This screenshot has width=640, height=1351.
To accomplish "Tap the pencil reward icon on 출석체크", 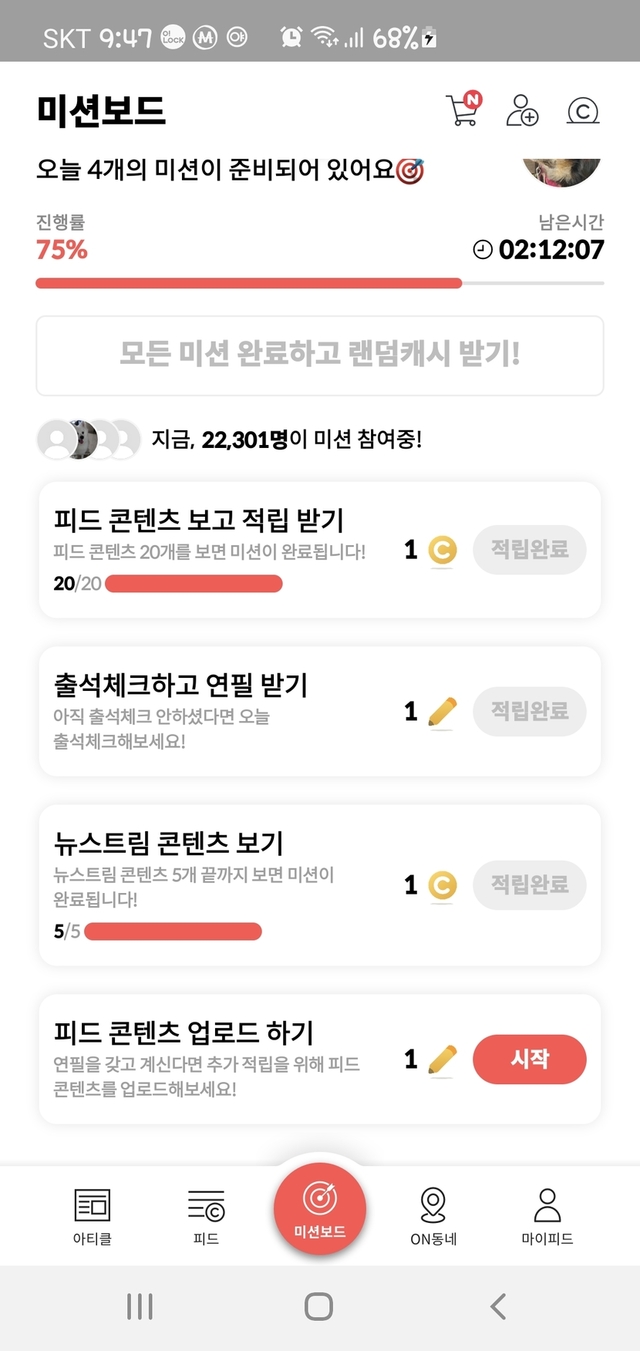I will (441, 711).
